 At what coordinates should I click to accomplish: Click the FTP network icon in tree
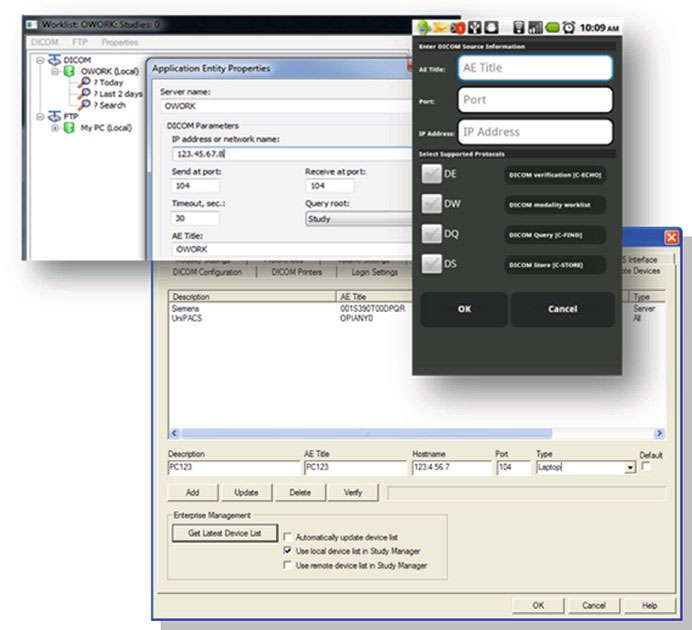click(54, 116)
